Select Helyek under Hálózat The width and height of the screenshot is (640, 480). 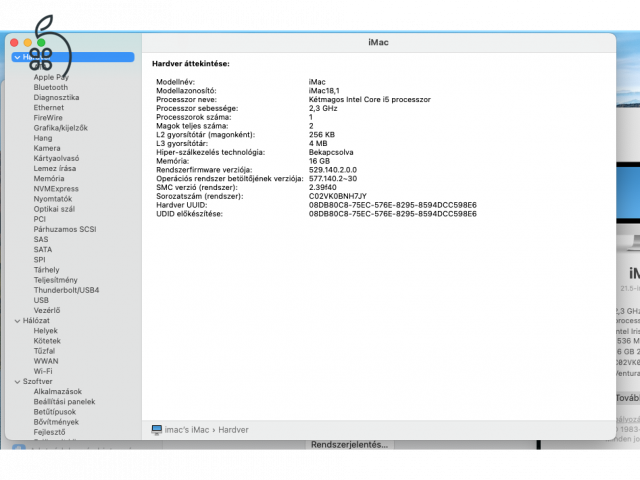click(x=46, y=331)
